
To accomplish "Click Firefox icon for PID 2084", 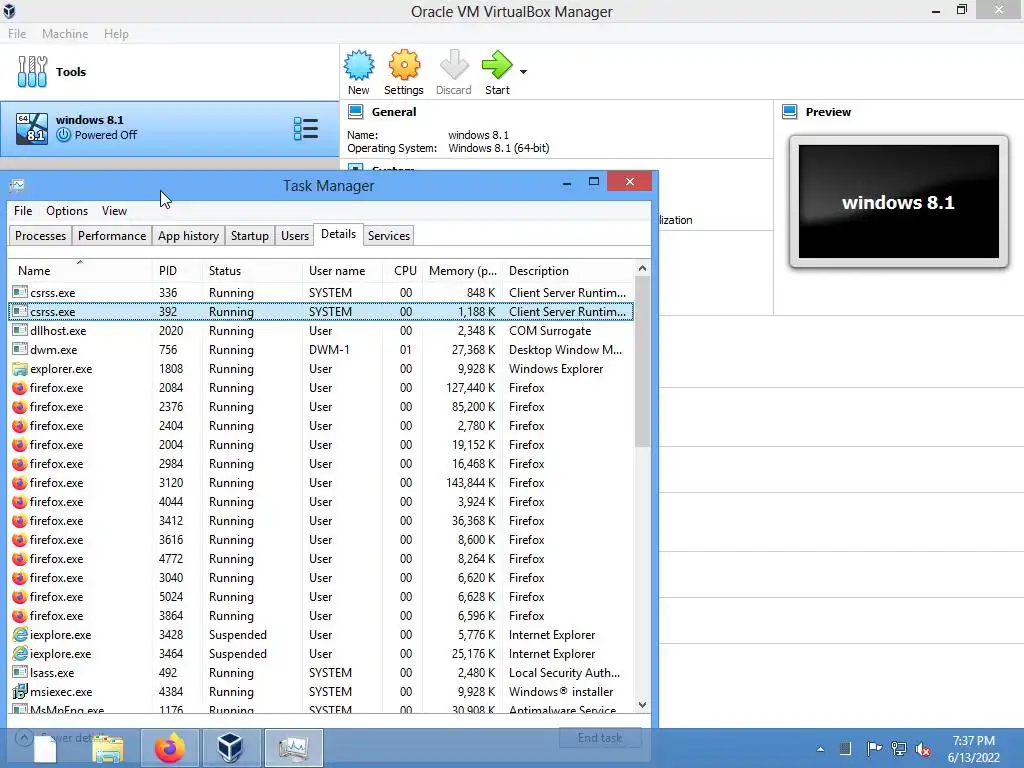I will click(20, 387).
